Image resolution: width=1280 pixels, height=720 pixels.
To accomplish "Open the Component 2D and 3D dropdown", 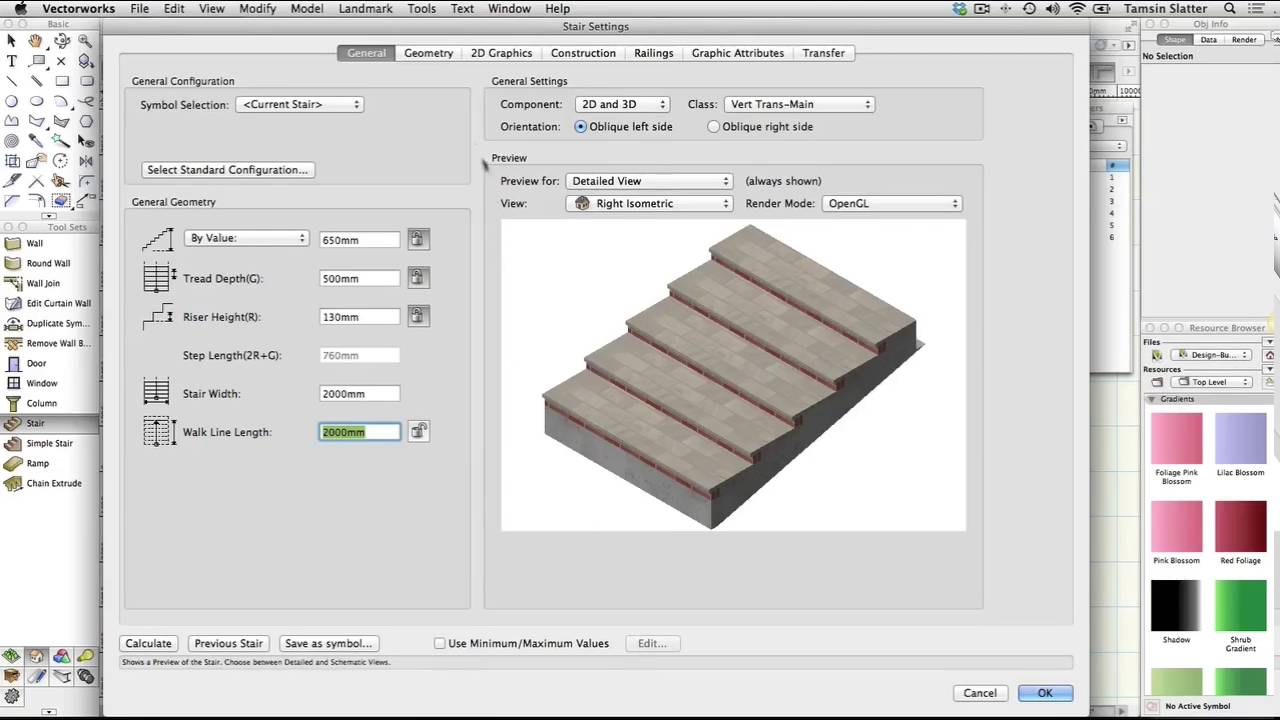I will (x=622, y=104).
